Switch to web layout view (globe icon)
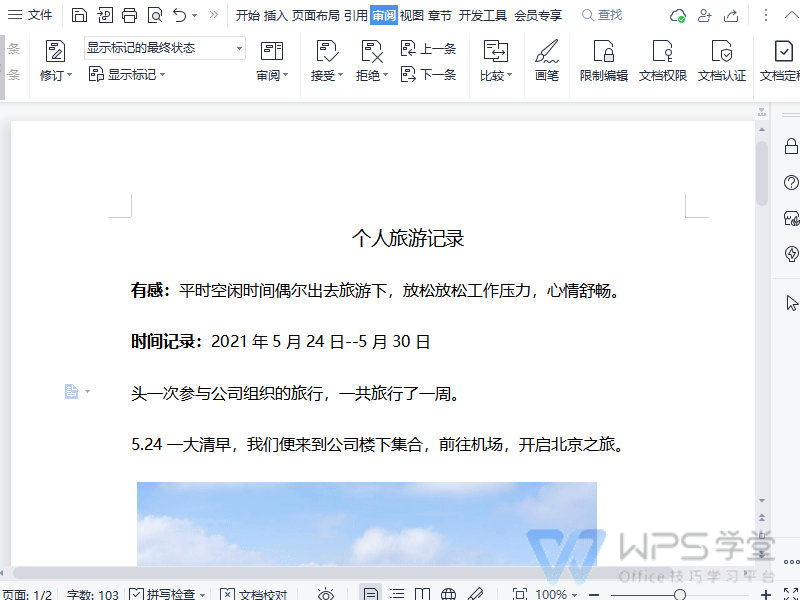 pyautogui.click(x=448, y=594)
